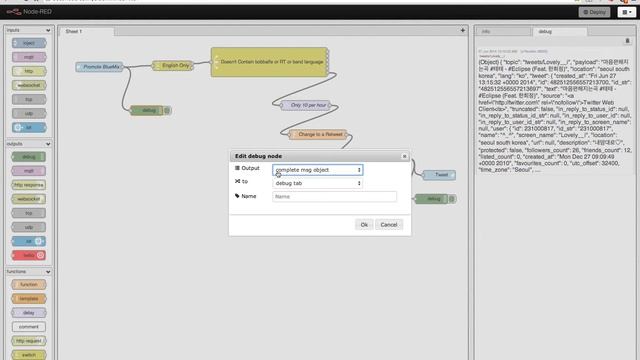Select the tcp node under inputs
Viewport: 640px width, 360px height.
click(x=29, y=99)
